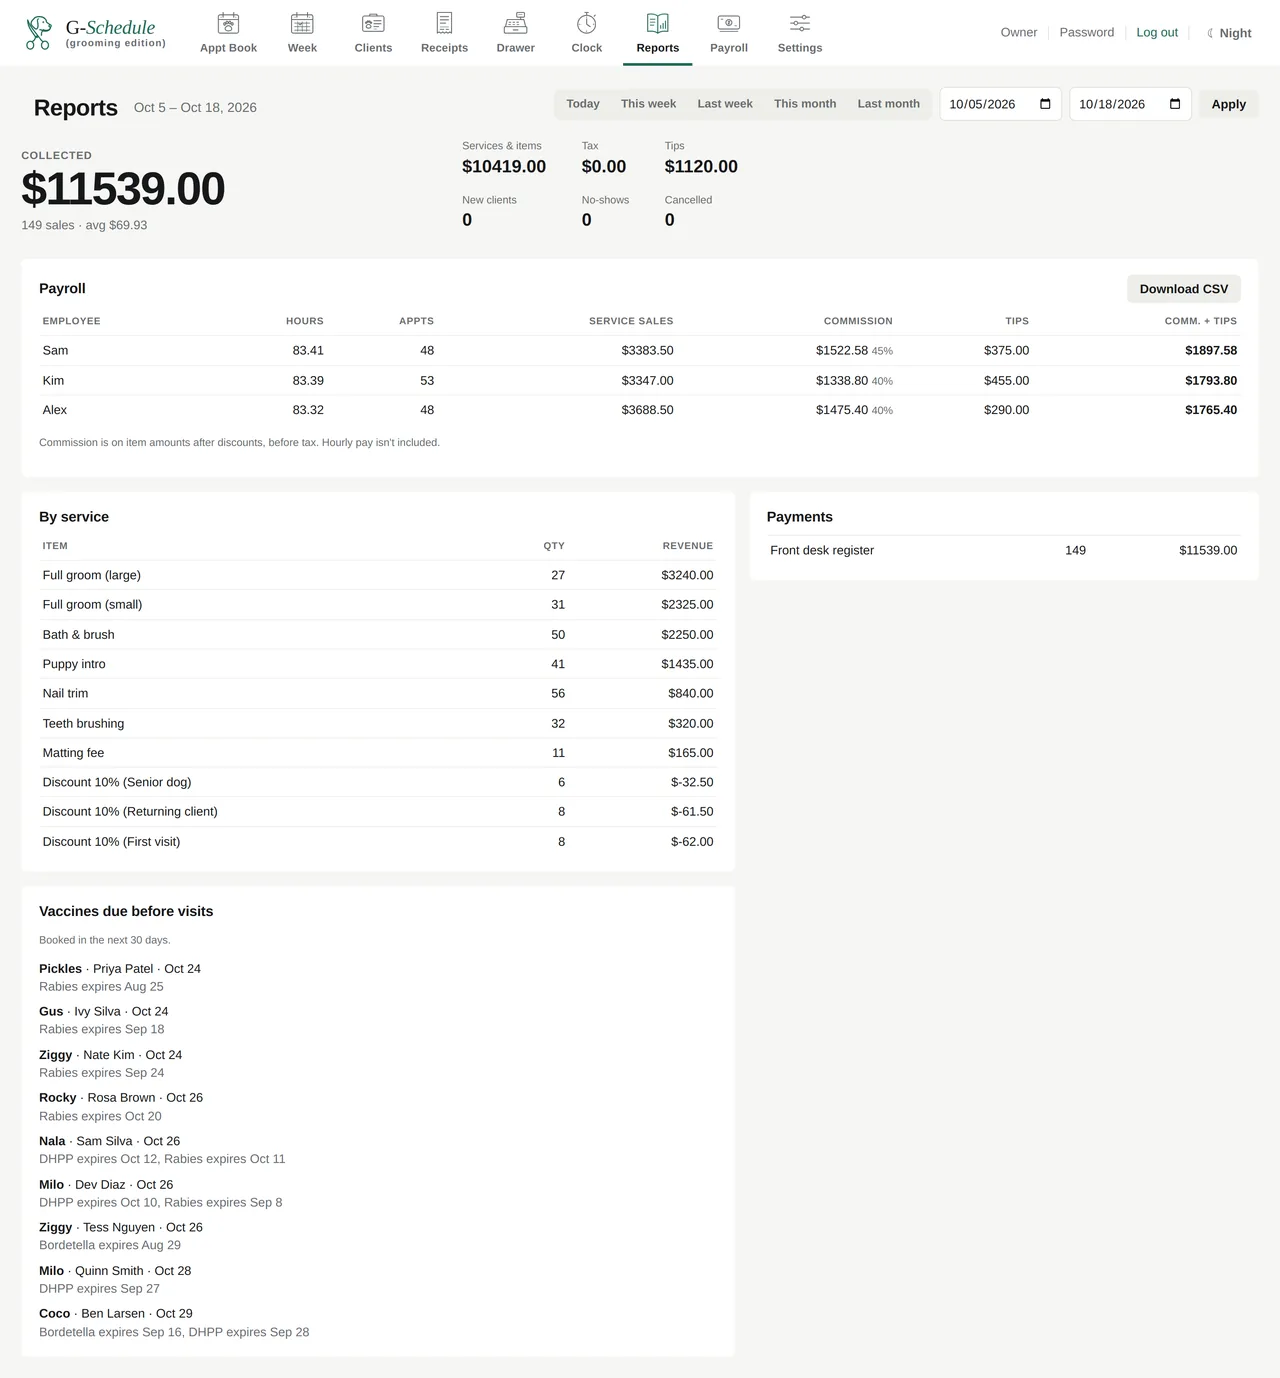This screenshot has height=1378, width=1280.
Task: Open the Clock icon
Action: click(x=587, y=23)
